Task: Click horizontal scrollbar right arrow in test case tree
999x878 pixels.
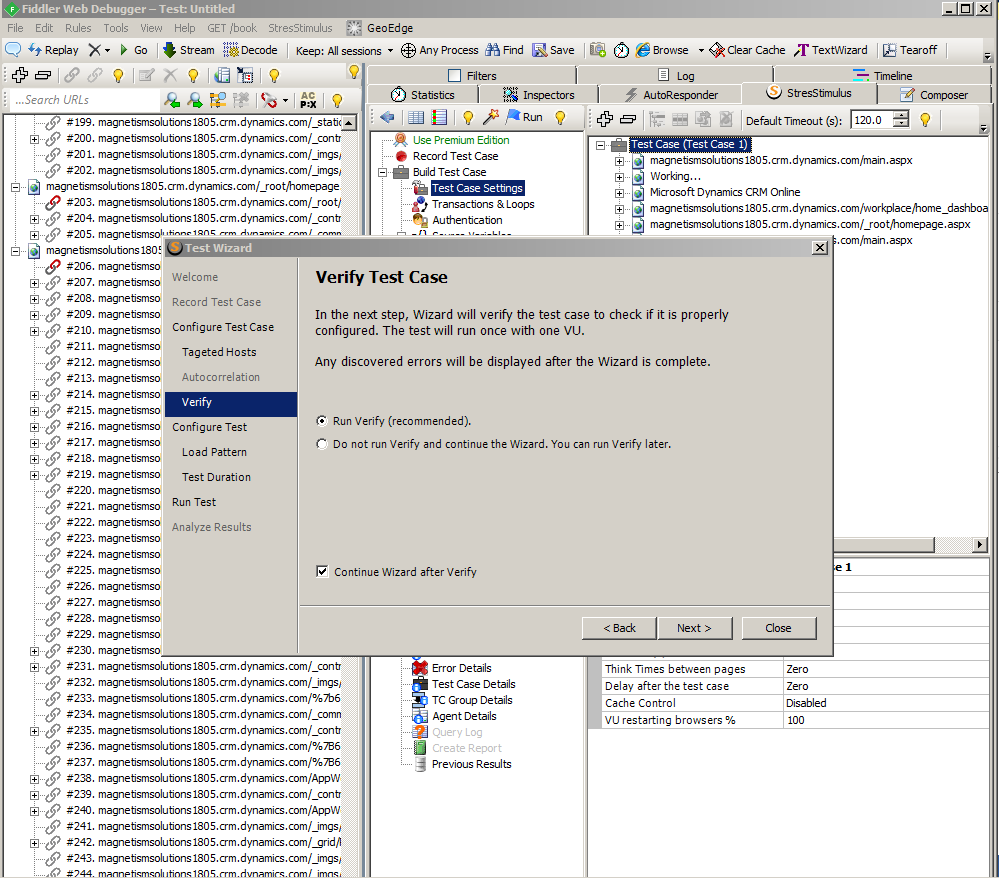Action: point(980,545)
